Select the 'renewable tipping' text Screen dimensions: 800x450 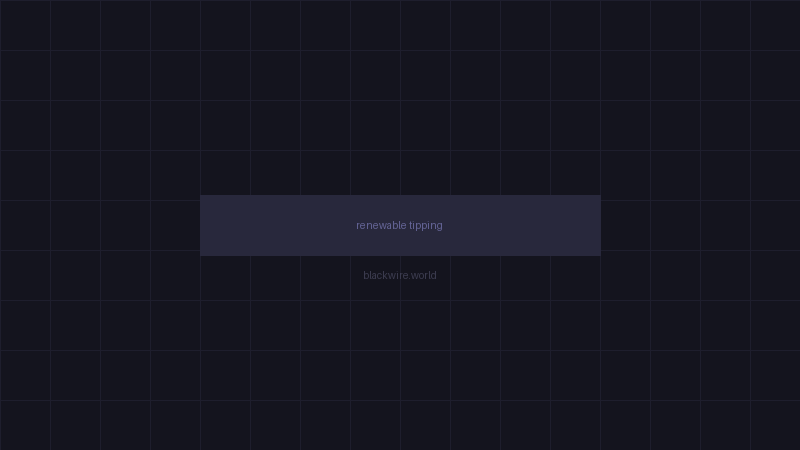[399, 225]
